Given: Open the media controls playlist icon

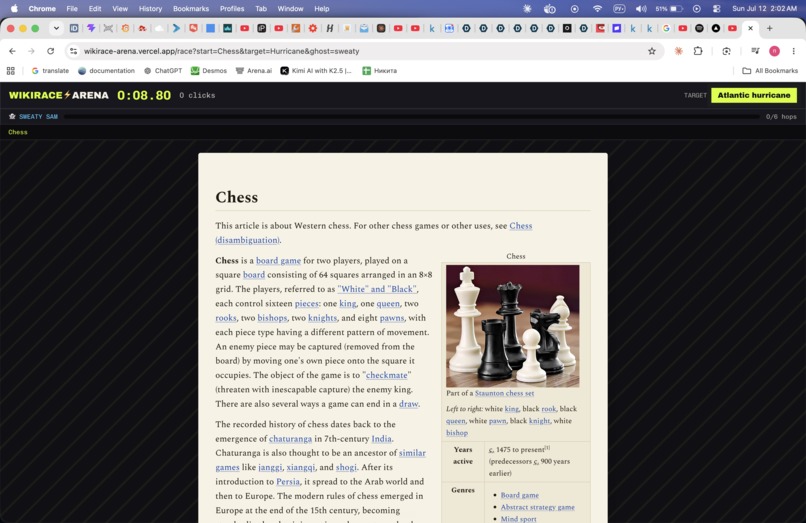Looking at the screenshot, I should 755,51.
